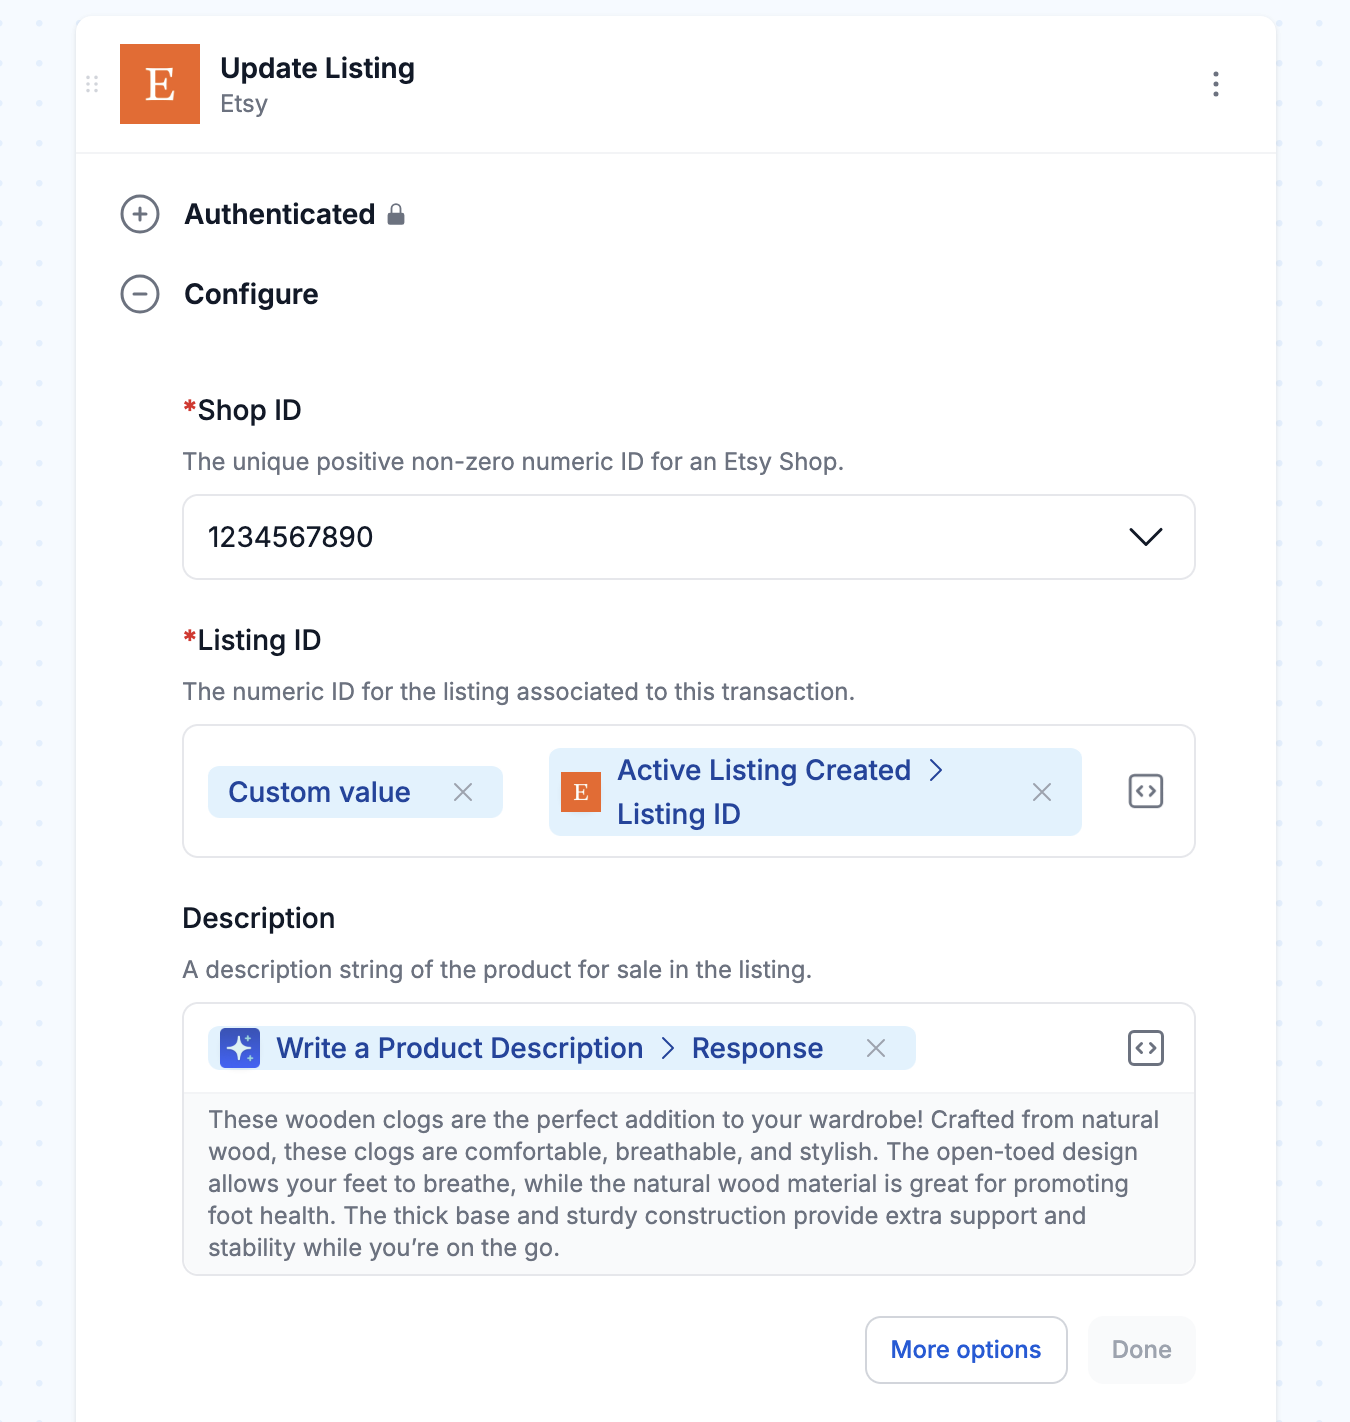Viewport: 1350px width, 1422px height.
Task: Toggle code view for Listing ID field
Action: [1146, 791]
